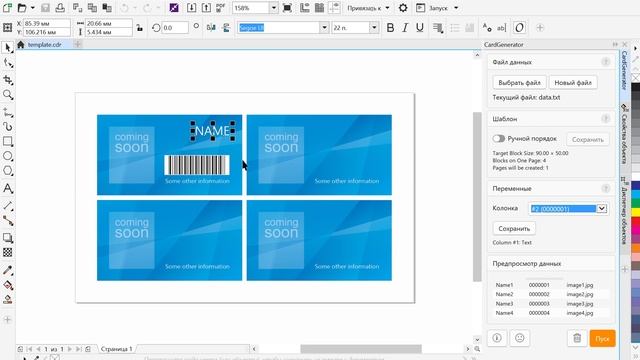Pick the red color swatch in palette

[636, 220]
